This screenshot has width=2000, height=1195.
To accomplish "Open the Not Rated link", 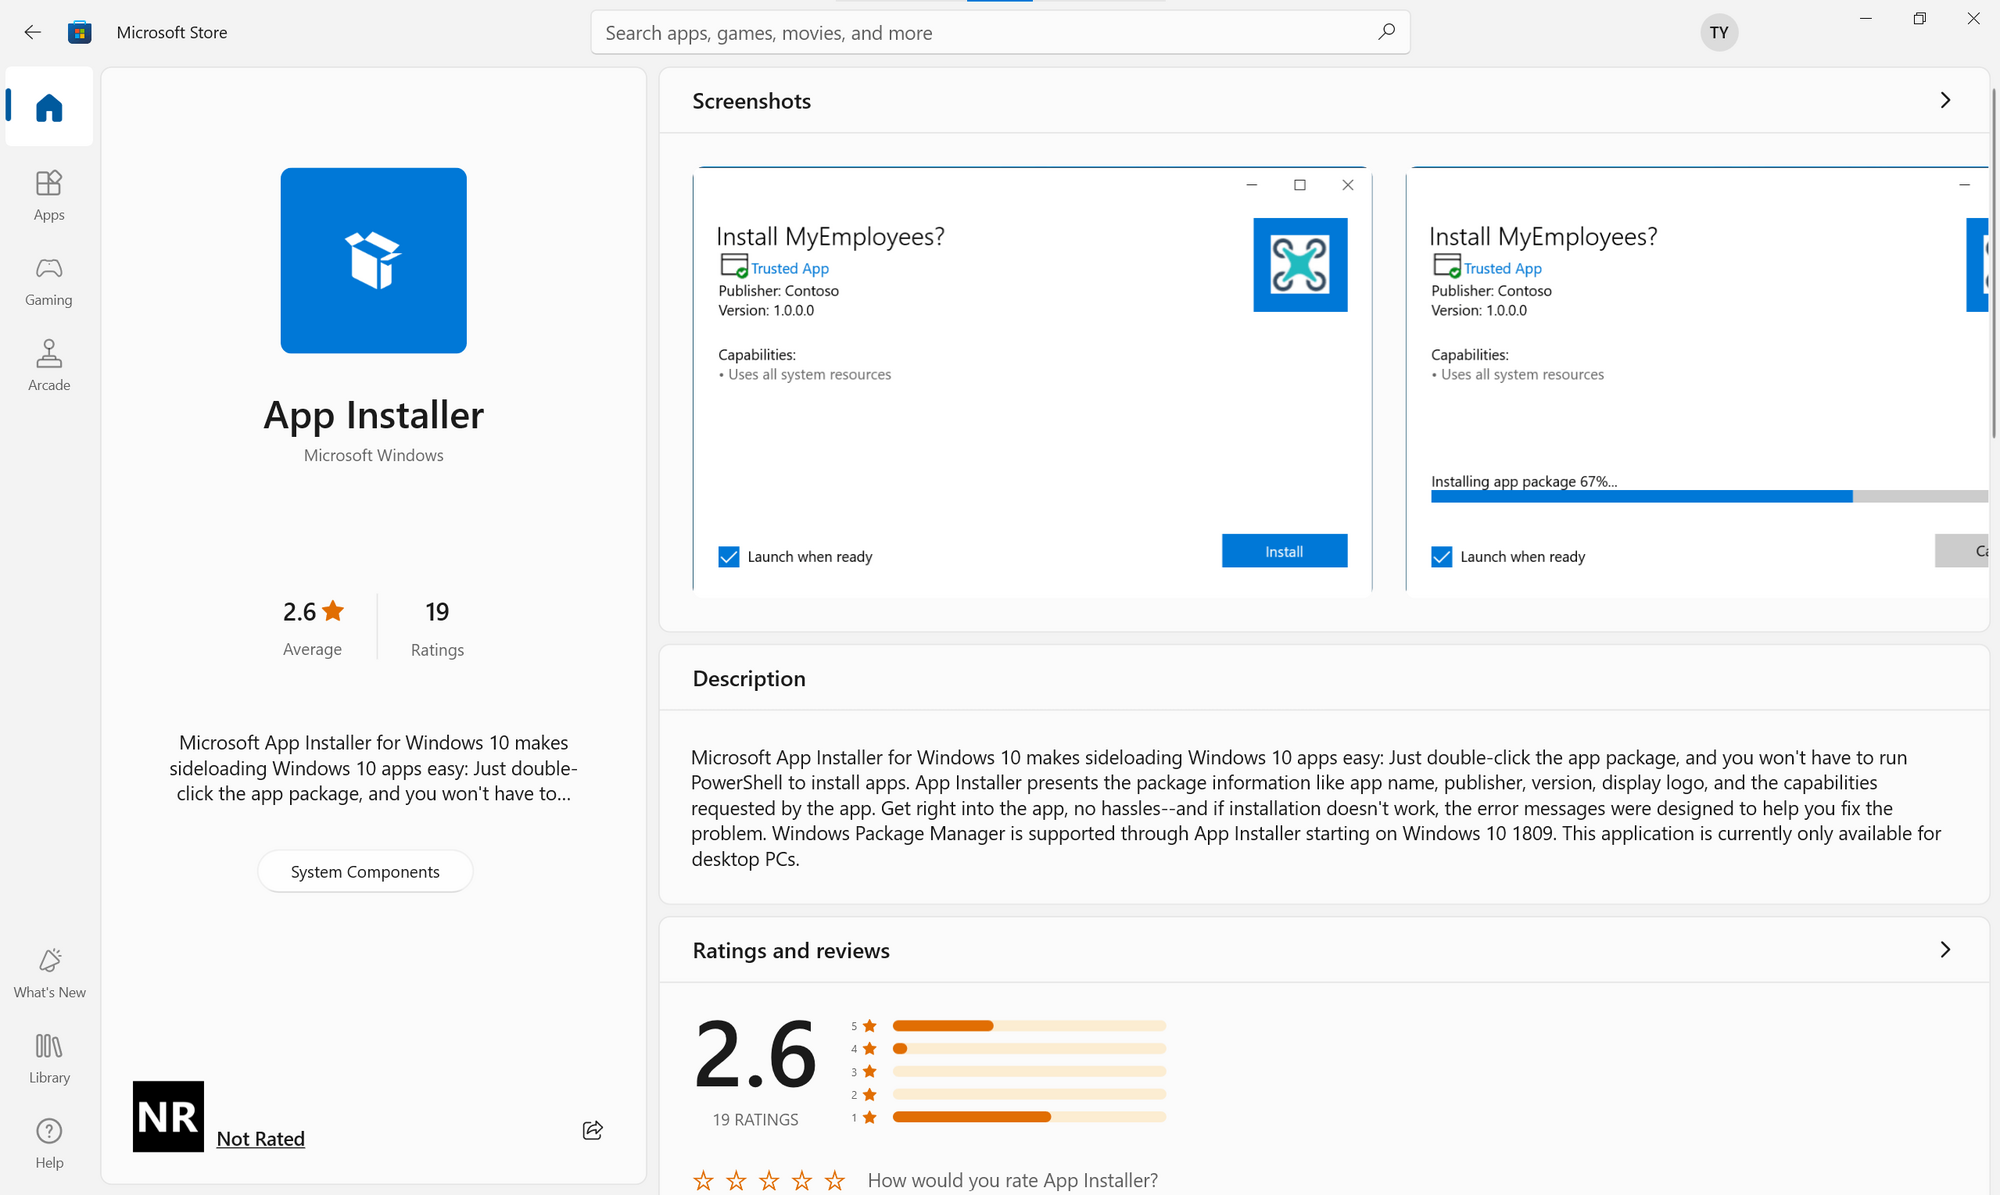I will tap(260, 1138).
